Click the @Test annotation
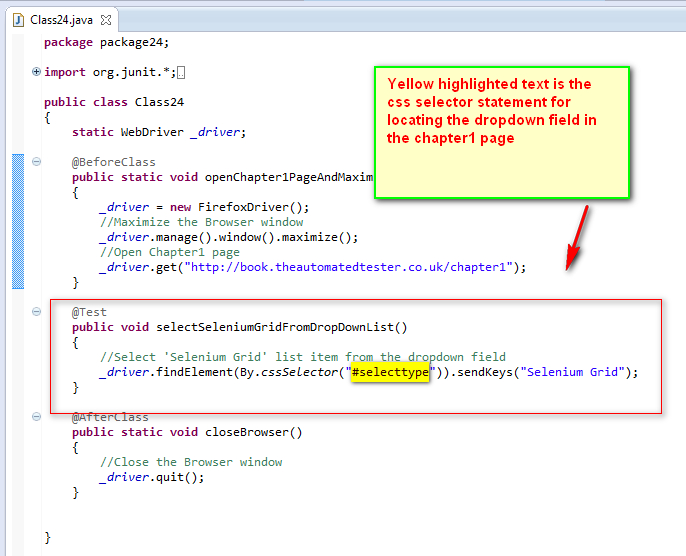 coord(89,312)
